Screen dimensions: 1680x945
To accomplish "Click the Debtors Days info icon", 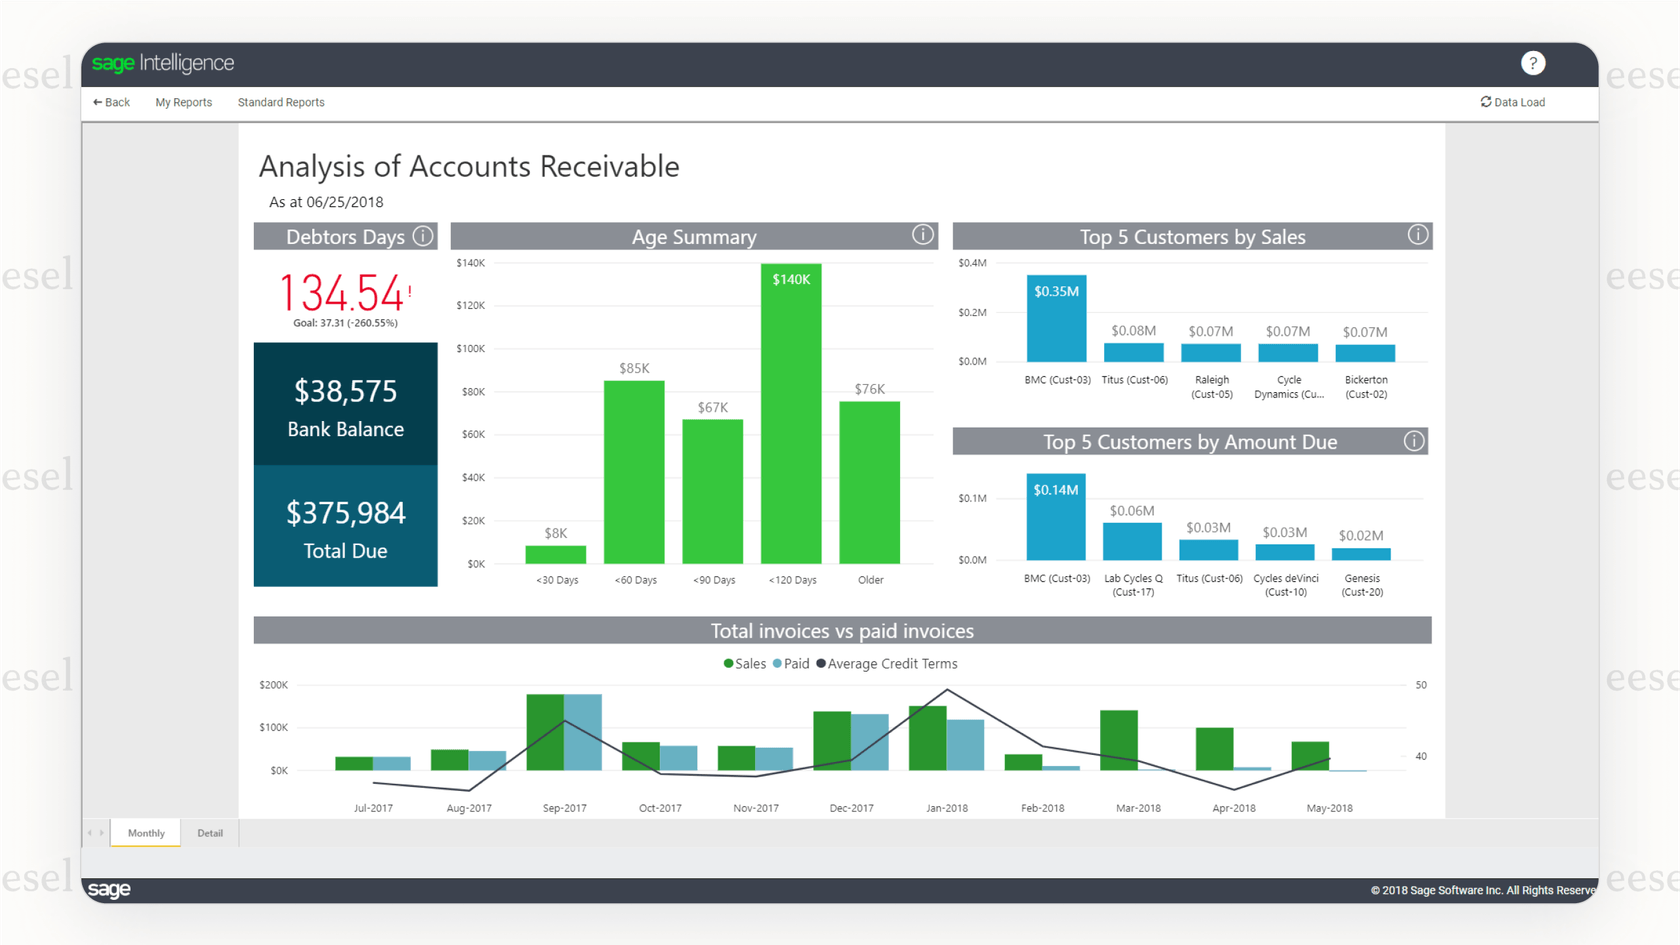I will [x=423, y=236].
